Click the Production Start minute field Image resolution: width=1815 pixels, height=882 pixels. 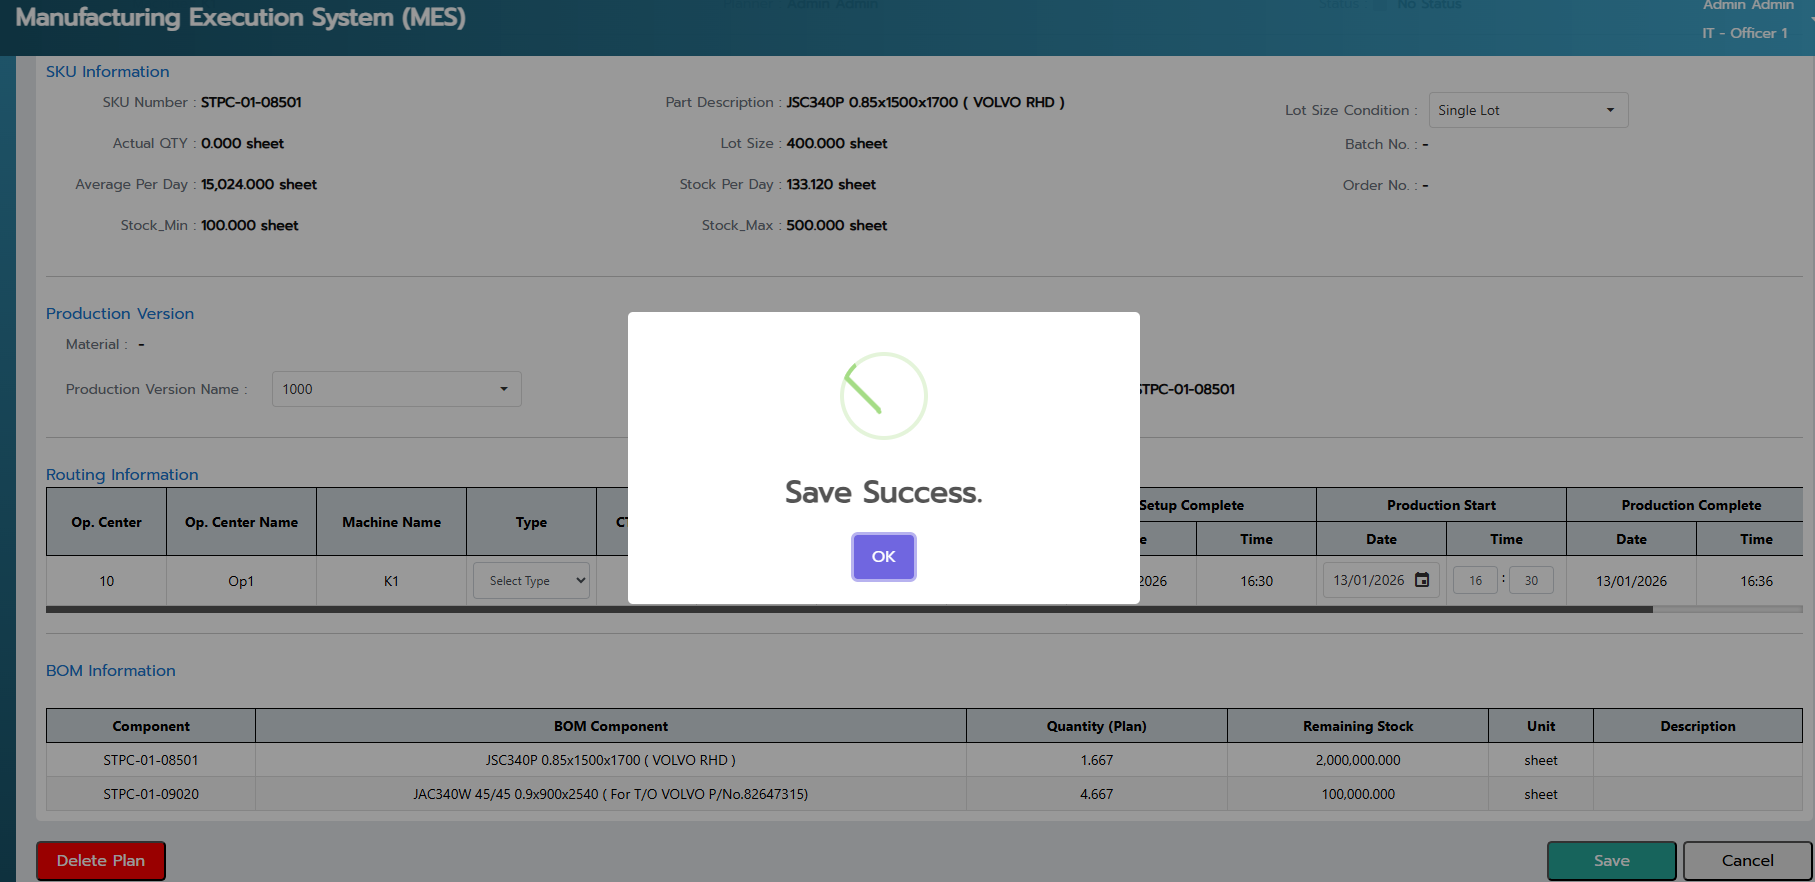[x=1531, y=581]
